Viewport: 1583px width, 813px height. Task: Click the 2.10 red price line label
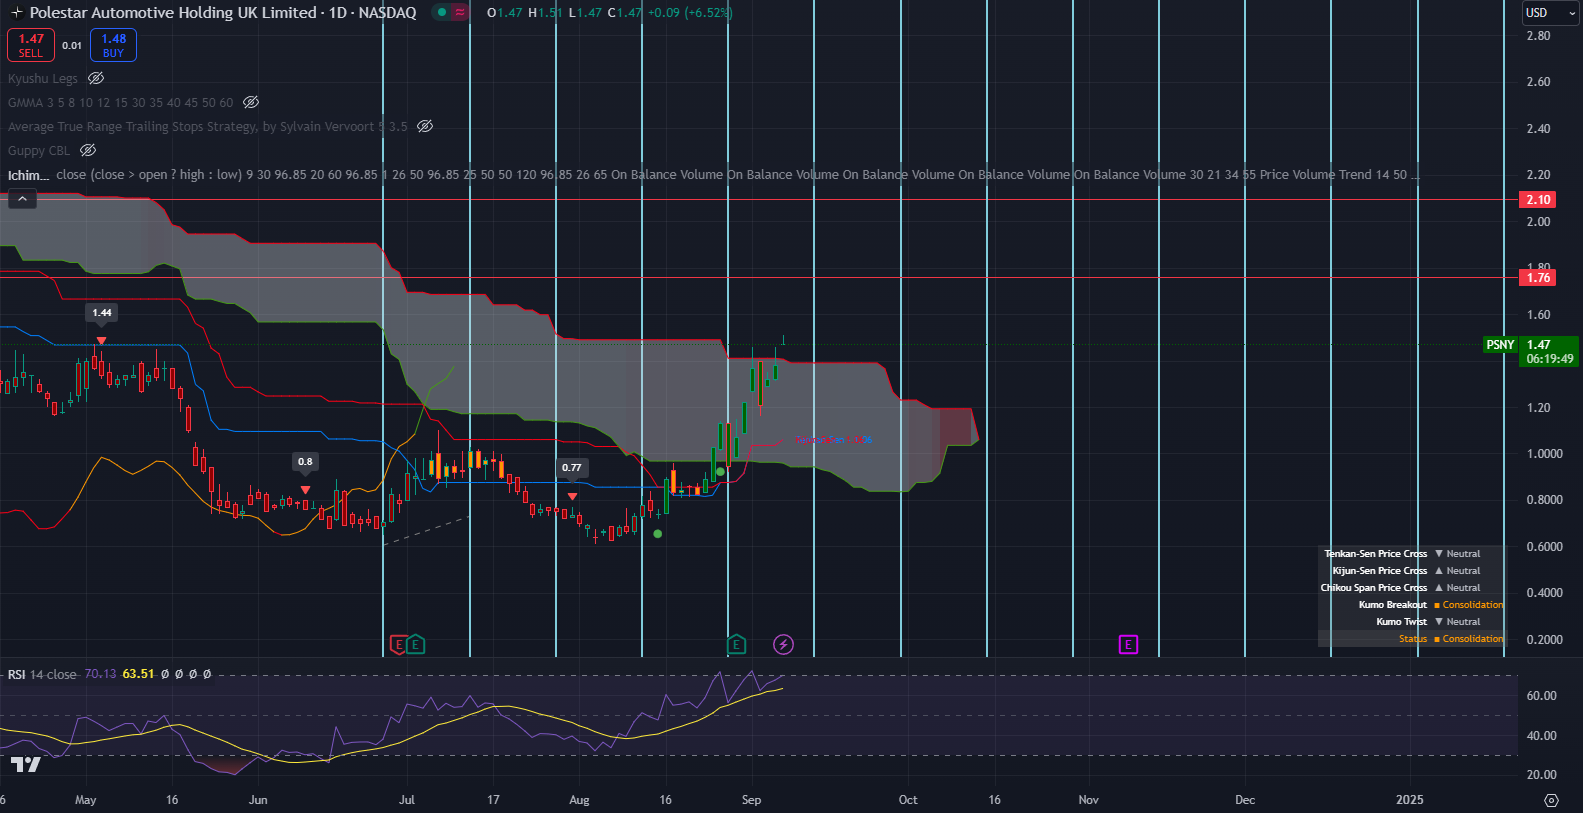click(x=1538, y=200)
